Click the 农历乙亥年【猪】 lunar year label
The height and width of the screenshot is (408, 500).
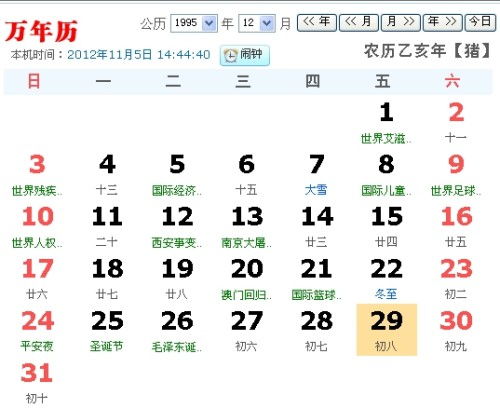pyautogui.click(x=427, y=51)
